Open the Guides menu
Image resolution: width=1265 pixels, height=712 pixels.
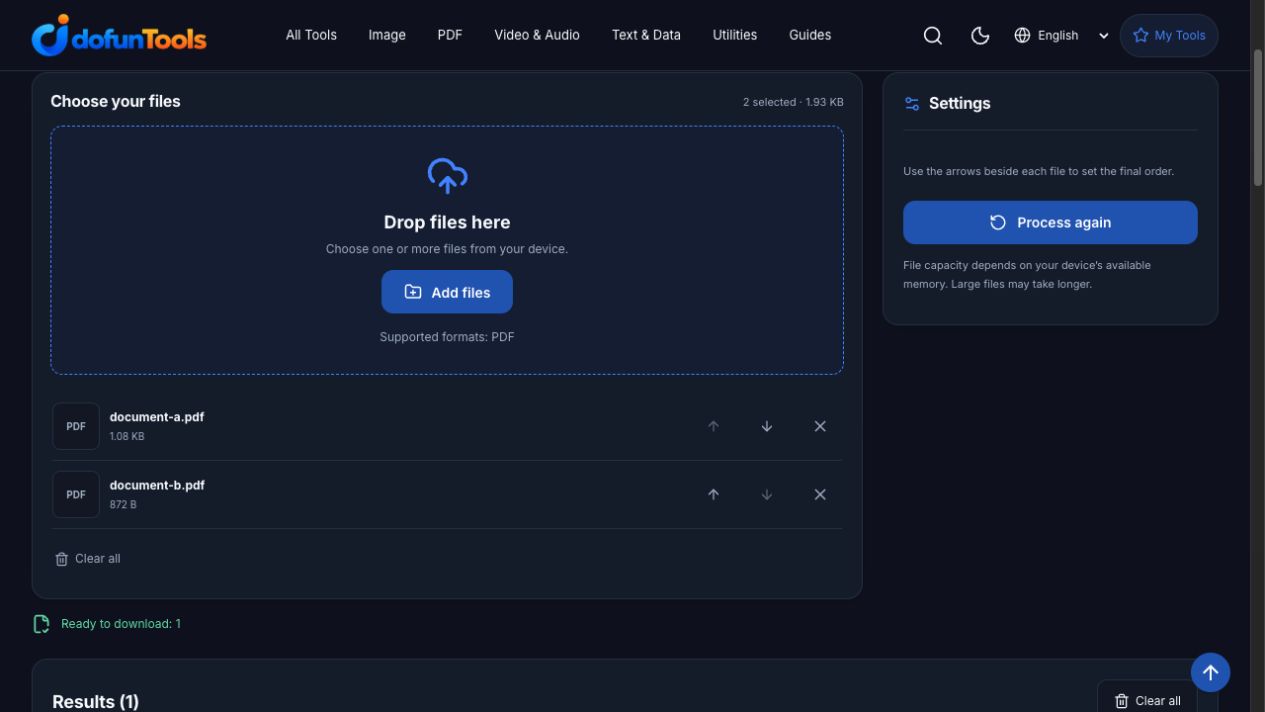[810, 35]
